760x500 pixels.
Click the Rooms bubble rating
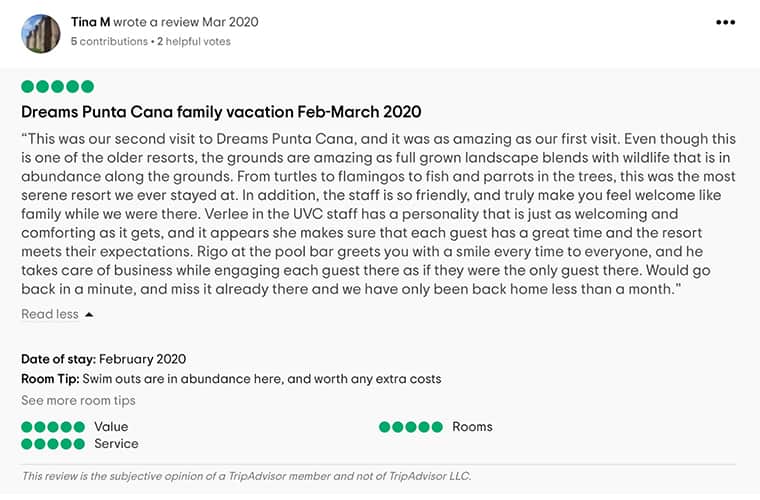pos(410,426)
